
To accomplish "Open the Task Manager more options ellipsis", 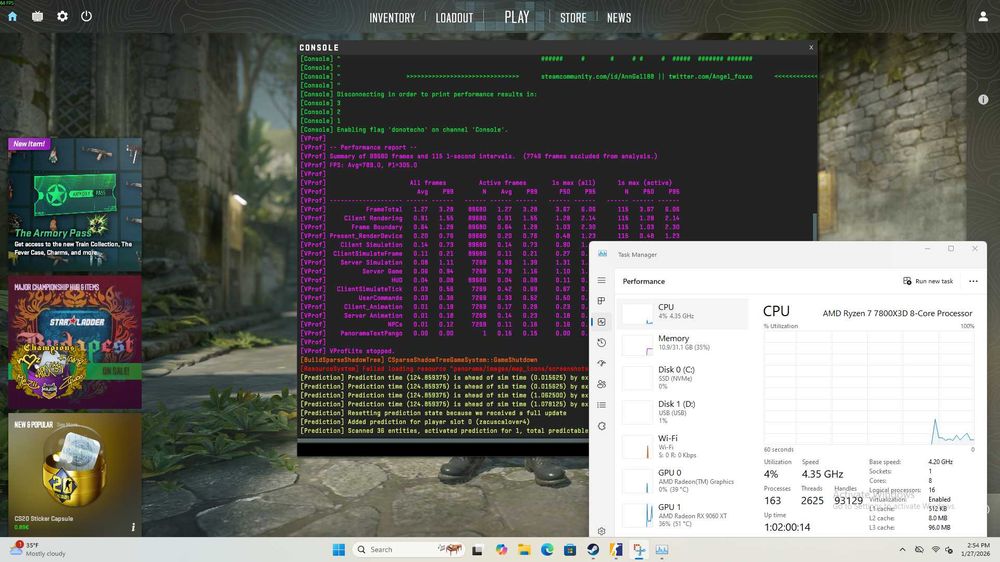I will tap(973, 281).
